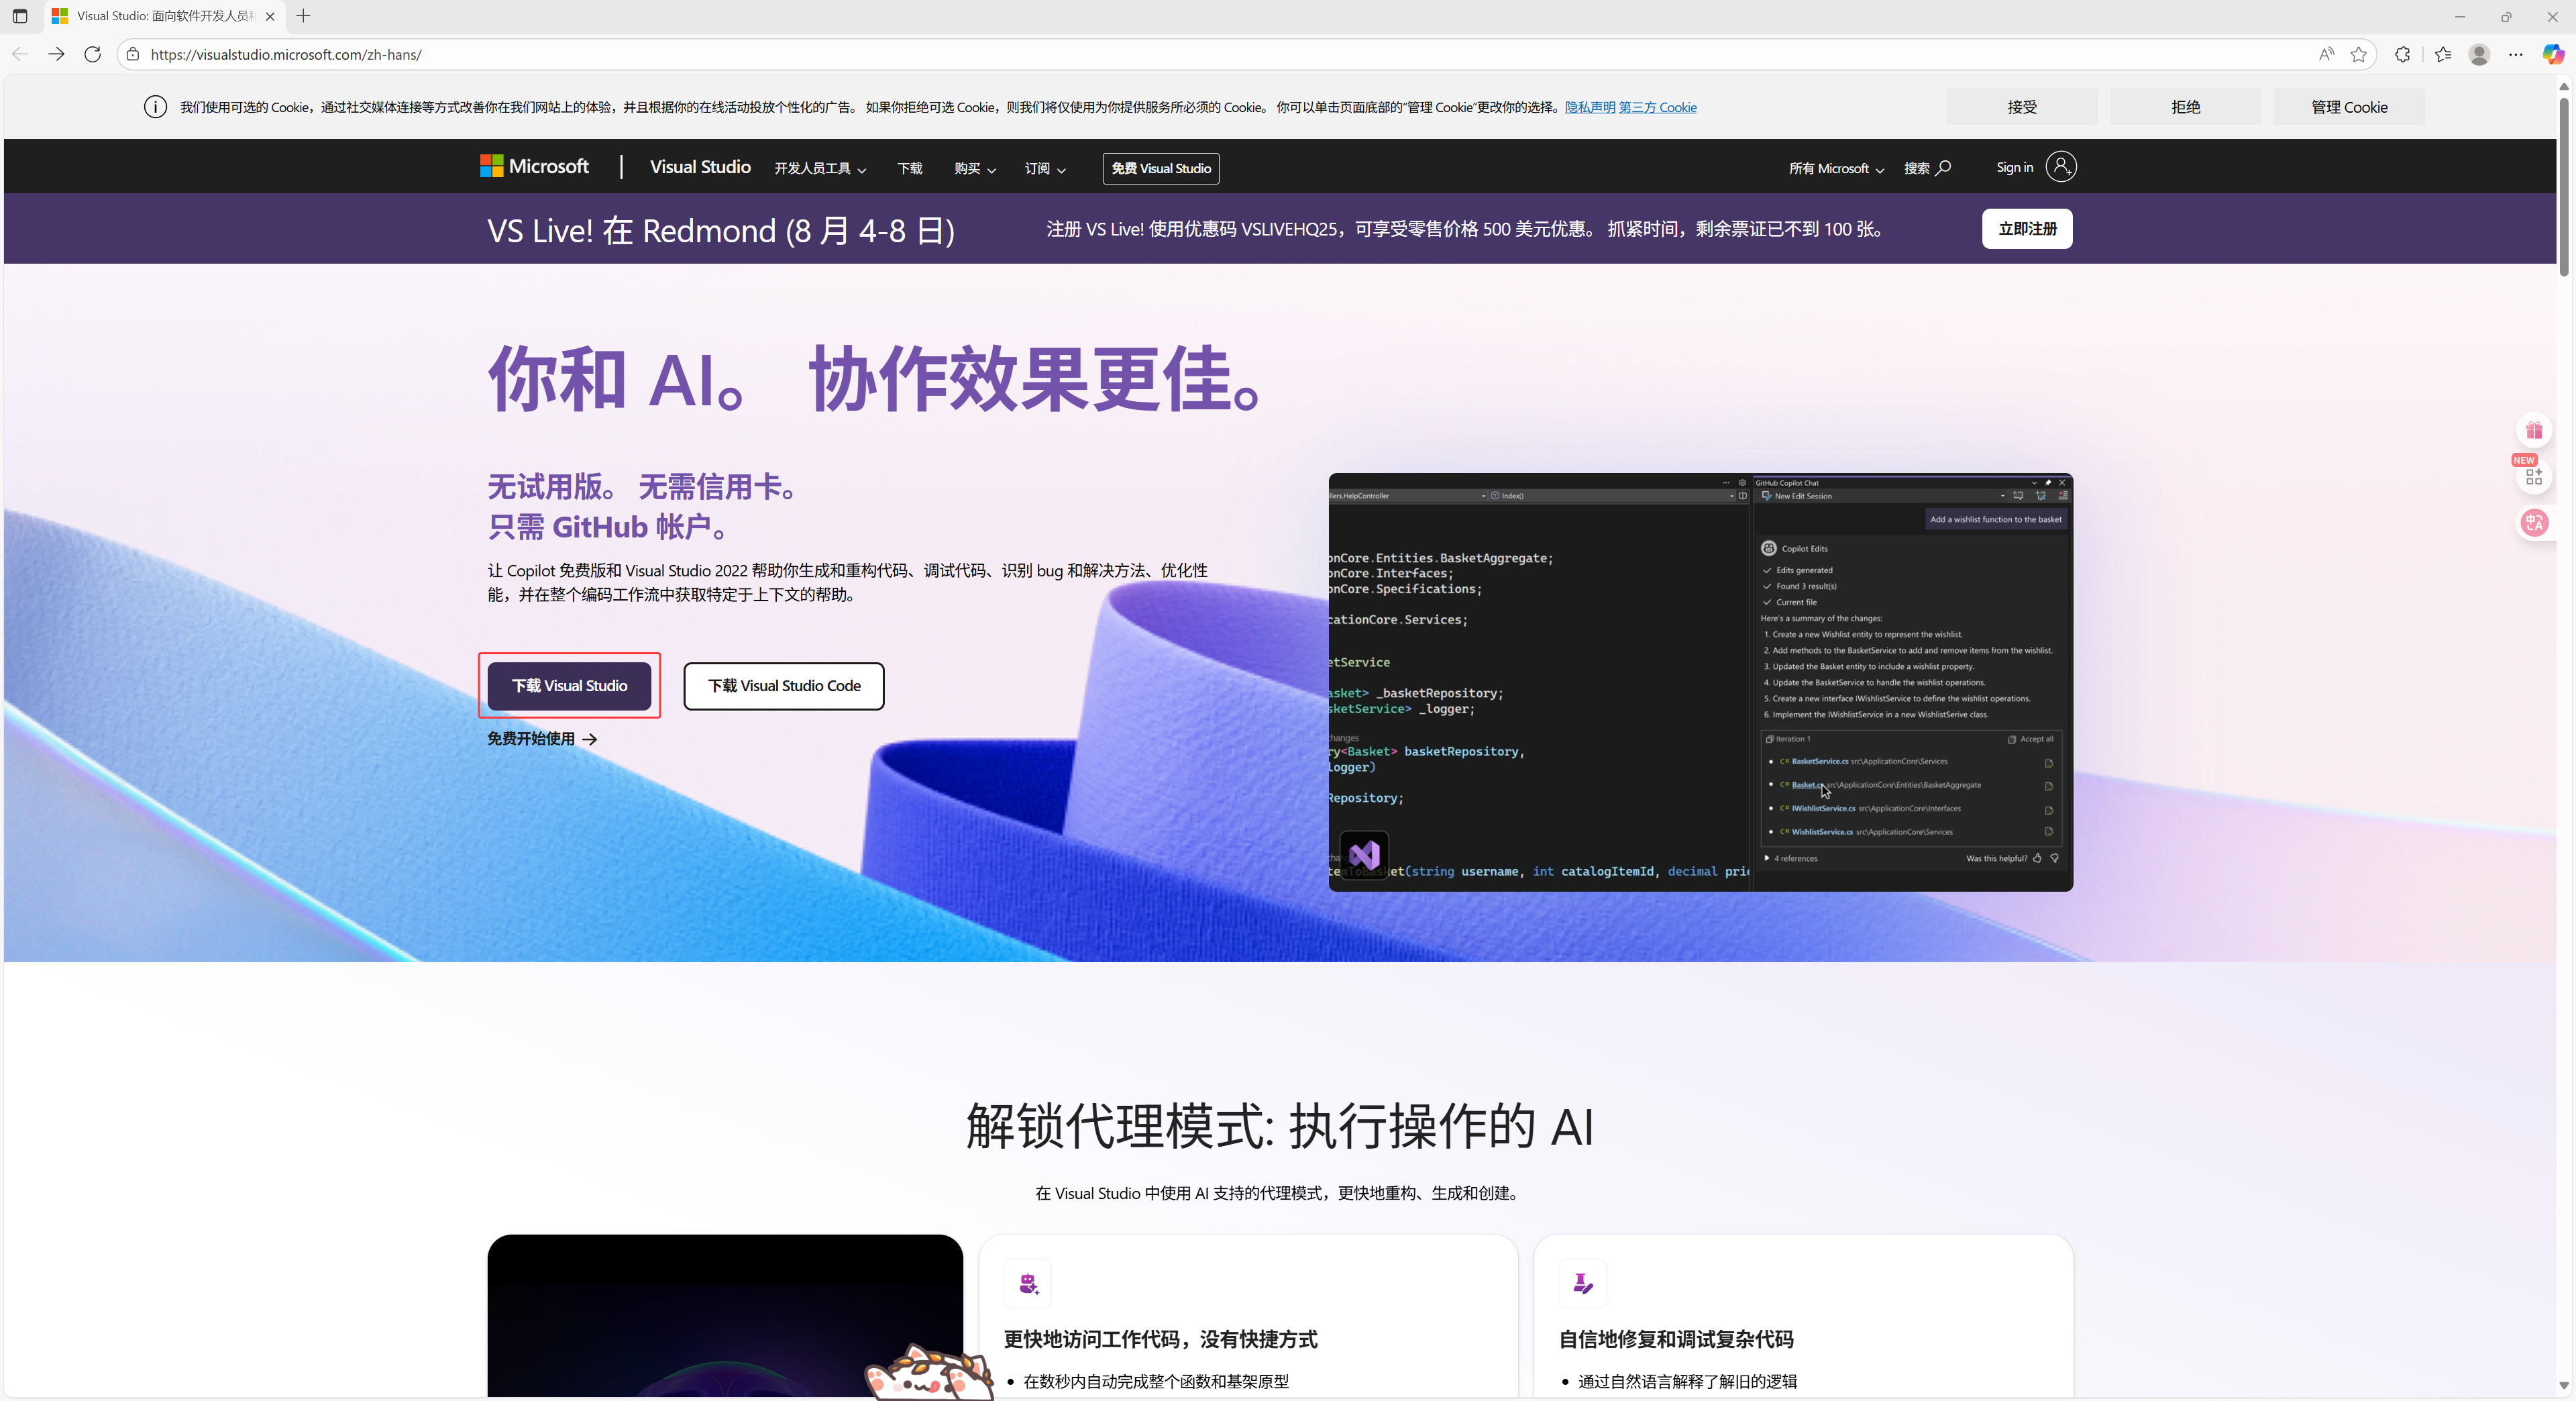Click the black video card at bottom-left
2576x1401 pixels.
click(x=725, y=1316)
